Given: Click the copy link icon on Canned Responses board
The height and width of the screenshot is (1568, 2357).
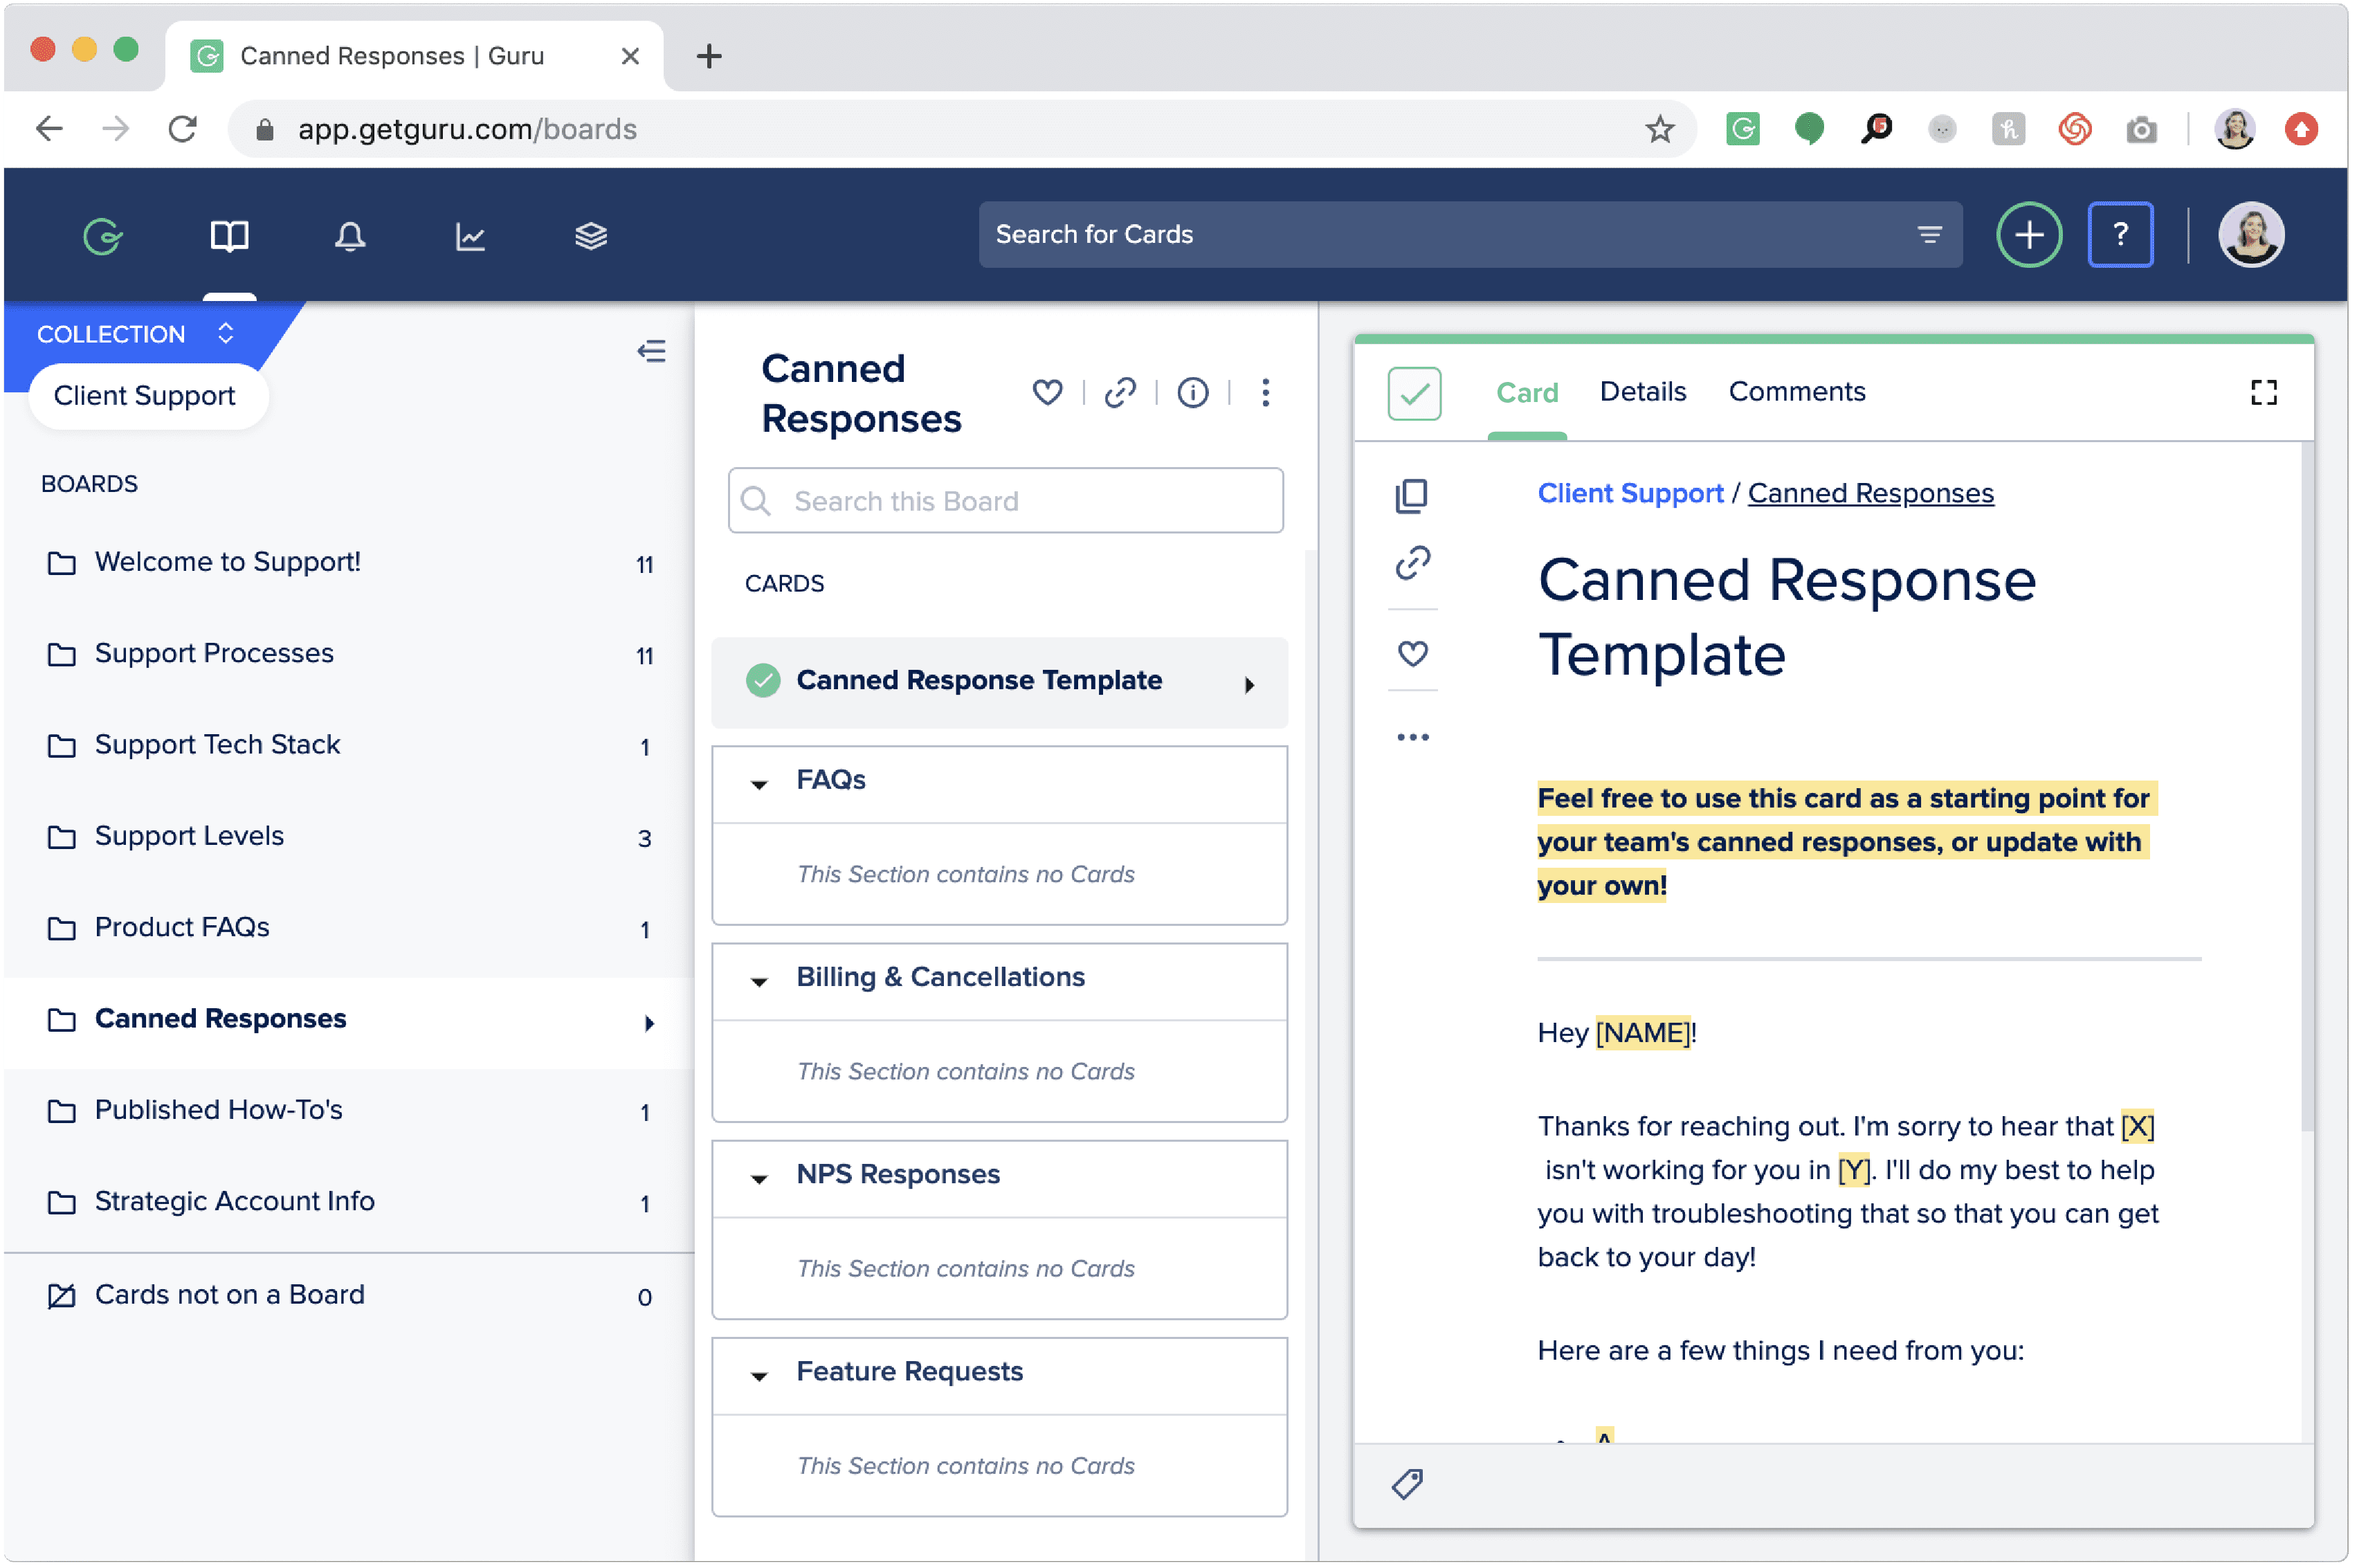Looking at the screenshot, I should pyautogui.click(x=1122, y=390).
